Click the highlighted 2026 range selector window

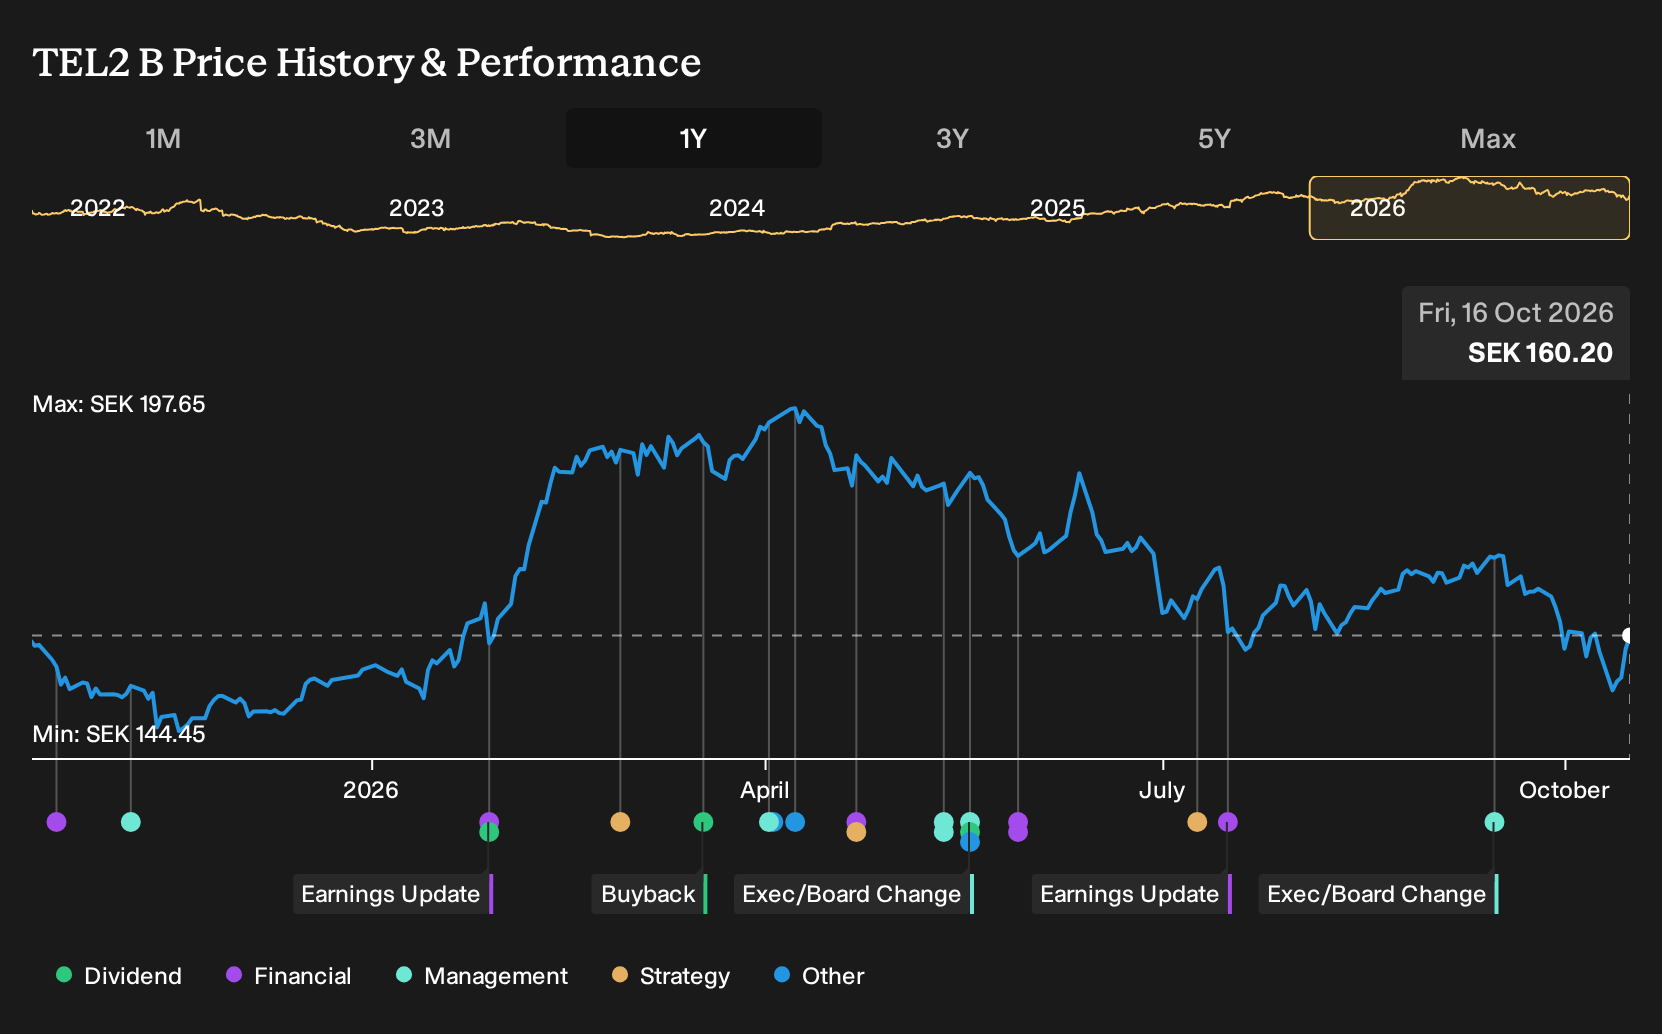coord(1469,208)
